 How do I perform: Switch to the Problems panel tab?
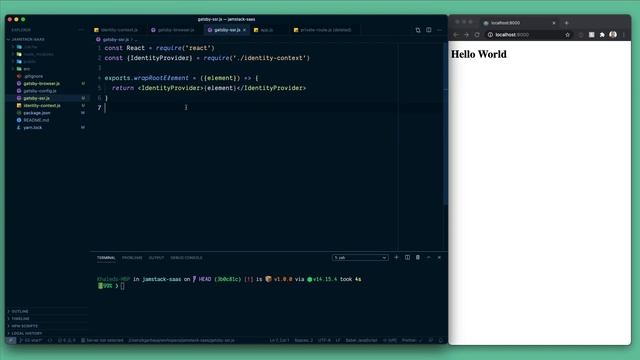tap(132, 258)
